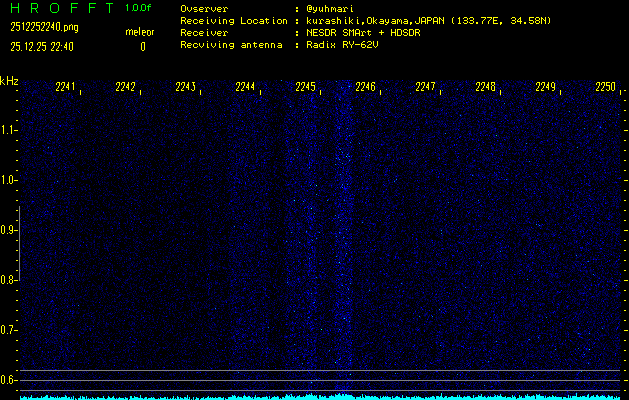Click the 0.7 kHz axis label
This screenshot has height=400, width=629.
click(7, 330)
